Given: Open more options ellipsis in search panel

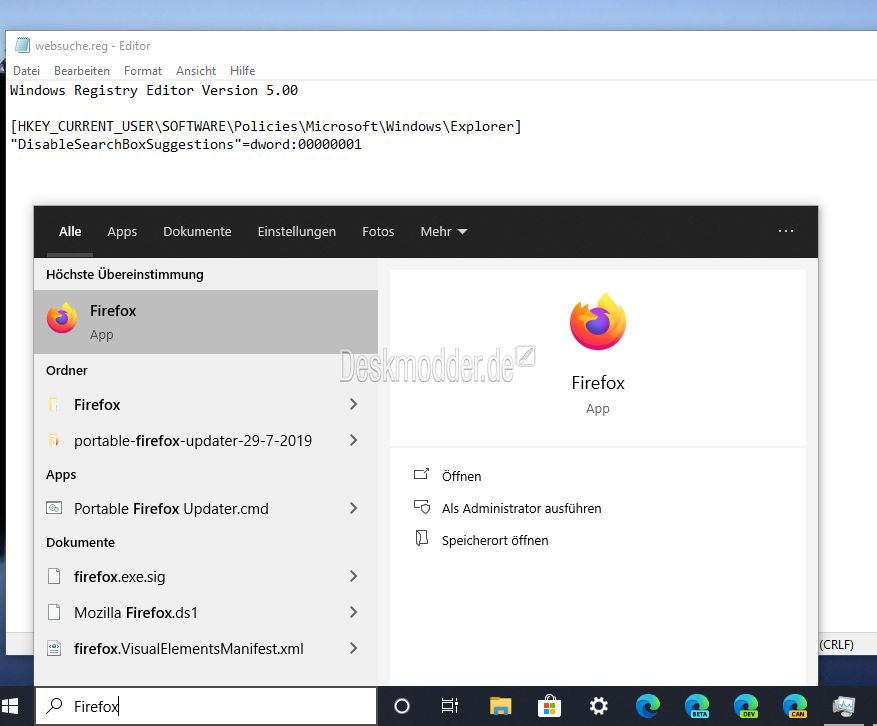Looking at the screenshot, I should point(786,231).
